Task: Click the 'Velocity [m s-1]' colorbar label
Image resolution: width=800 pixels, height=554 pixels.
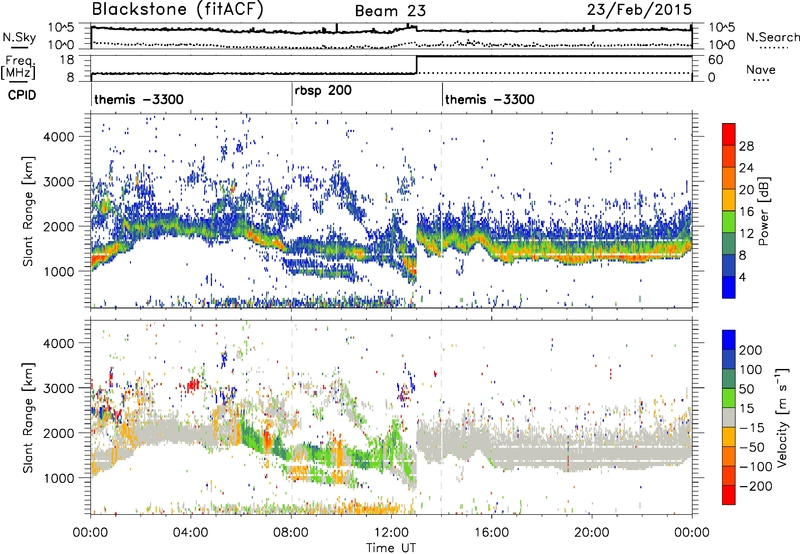Action: tap(782, 417)
